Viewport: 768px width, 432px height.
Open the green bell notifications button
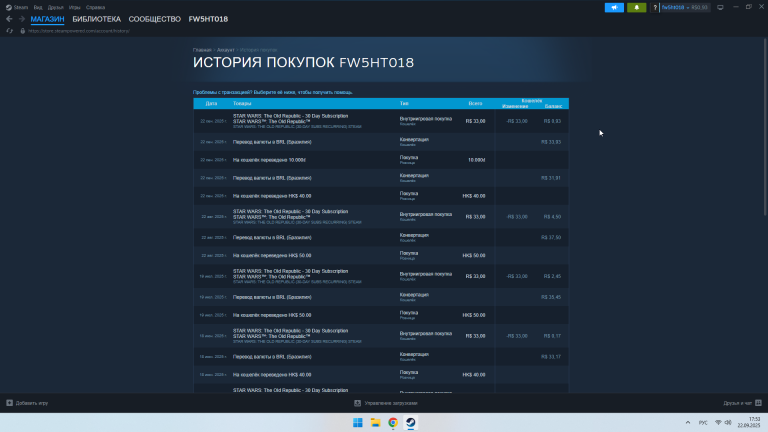(636, 7)
